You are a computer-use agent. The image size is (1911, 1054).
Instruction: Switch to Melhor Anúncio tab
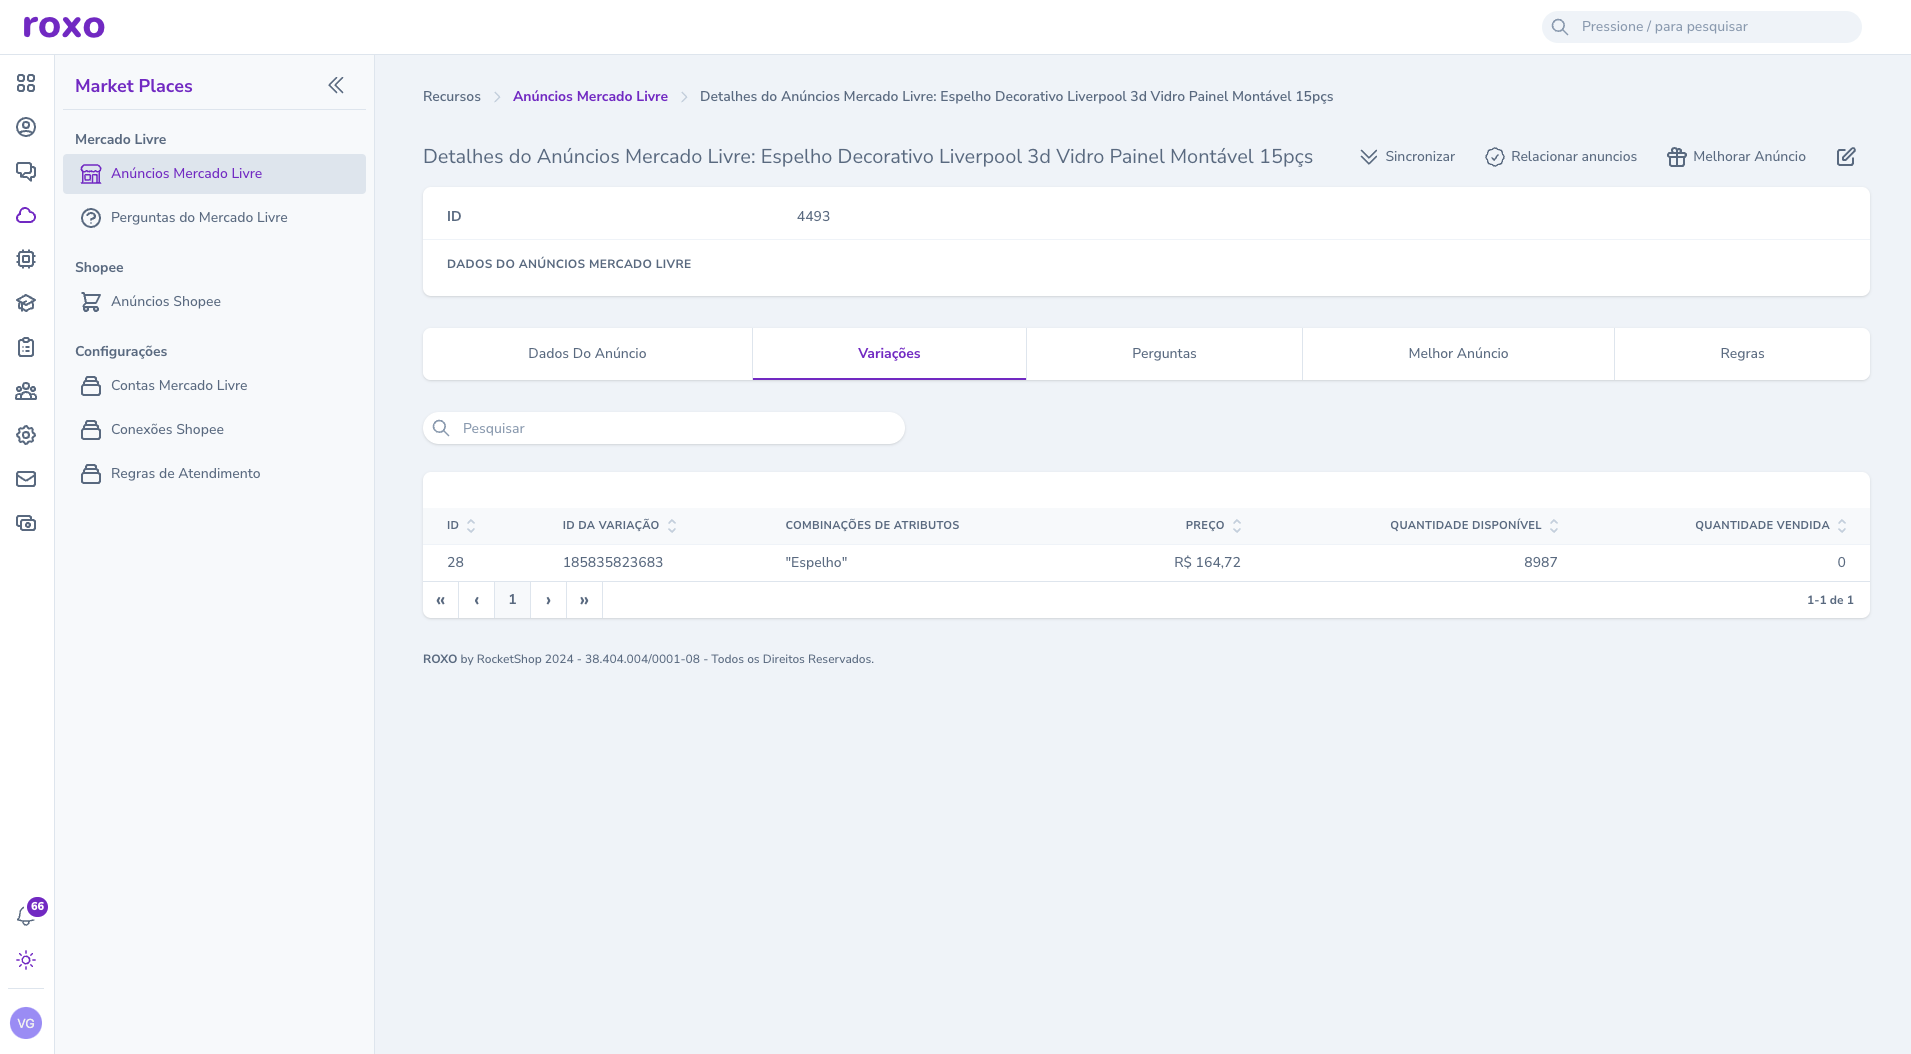coord(1458,353)
